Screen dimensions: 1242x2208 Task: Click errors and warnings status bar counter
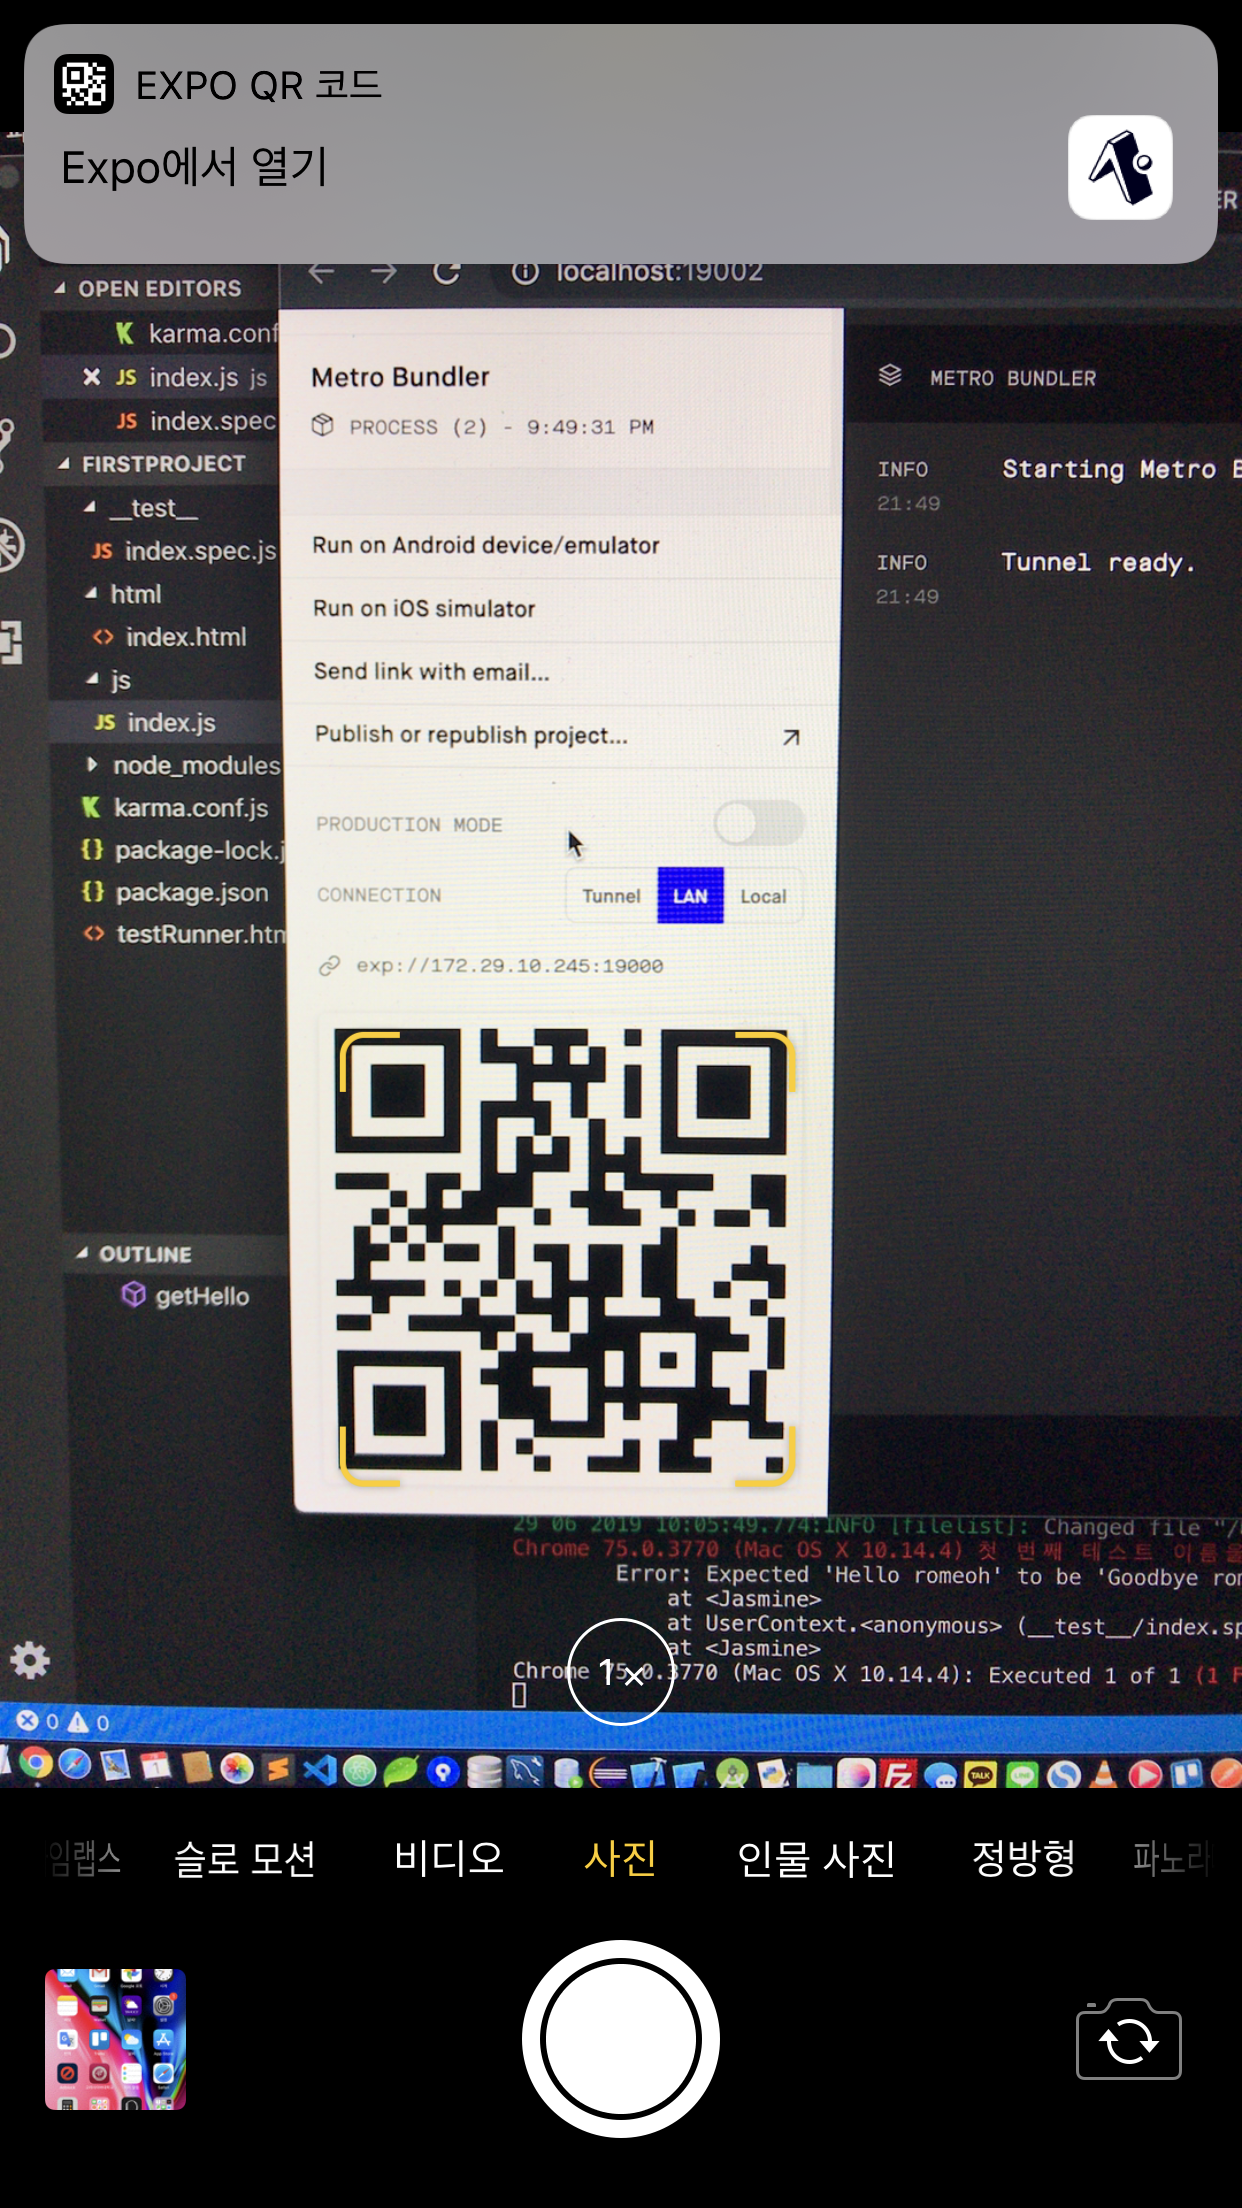coord(62,1722)
